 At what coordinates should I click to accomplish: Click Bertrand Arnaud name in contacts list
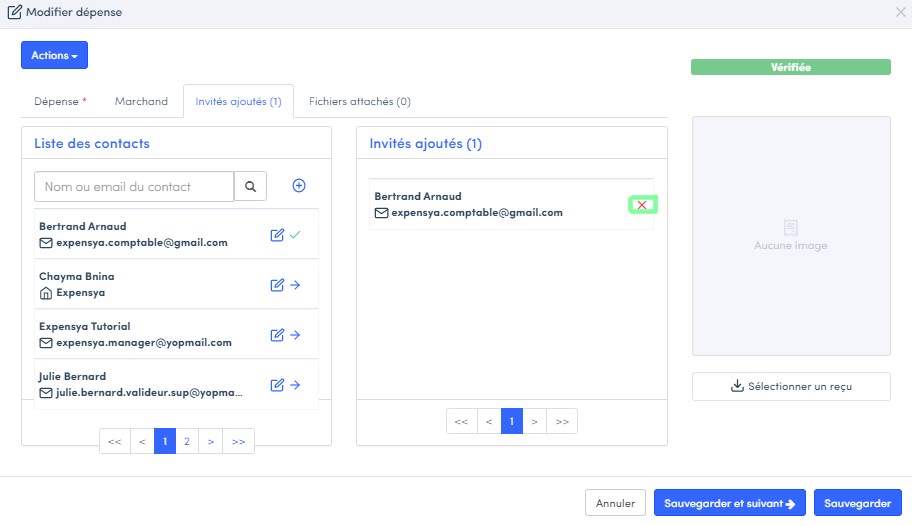(83, 226)
